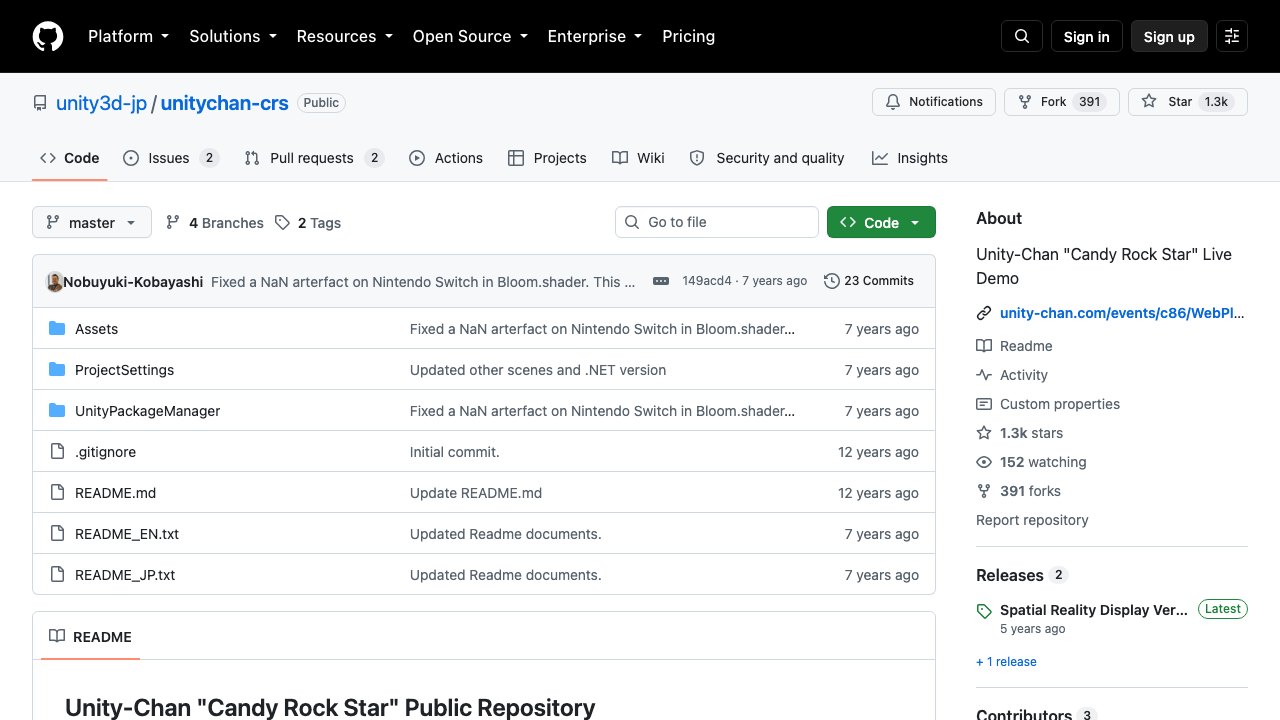
Task: Open the unity-chan.com website link
Action: (1123, 313)
